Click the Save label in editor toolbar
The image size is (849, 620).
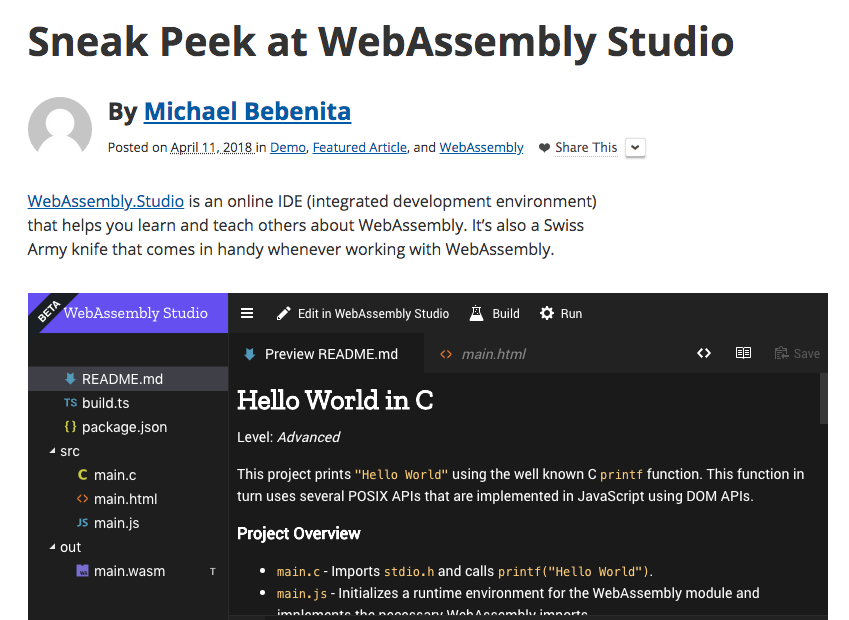pyautogui.click(x=807, y=354)
